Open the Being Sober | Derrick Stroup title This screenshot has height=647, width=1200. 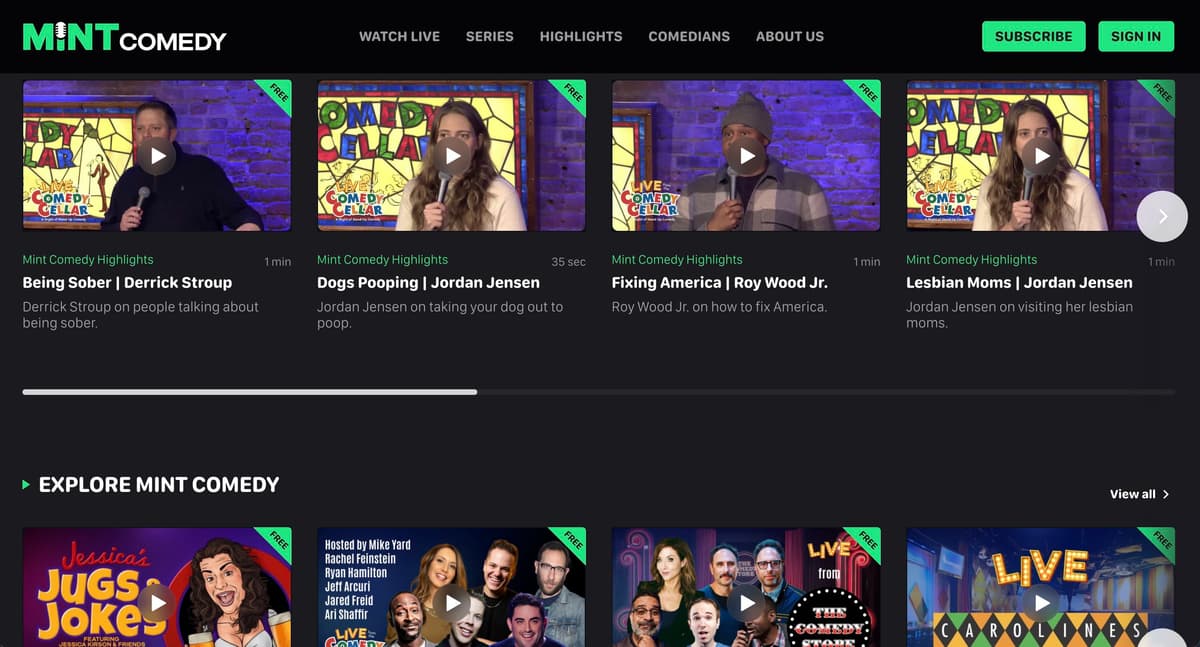pos(127,283)
